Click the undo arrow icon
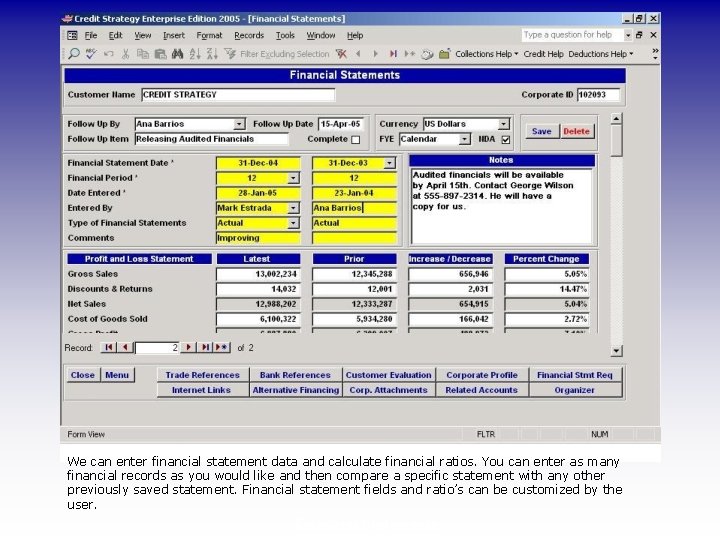The width and height of the screenshot is (720, 540). click(108, 54)
